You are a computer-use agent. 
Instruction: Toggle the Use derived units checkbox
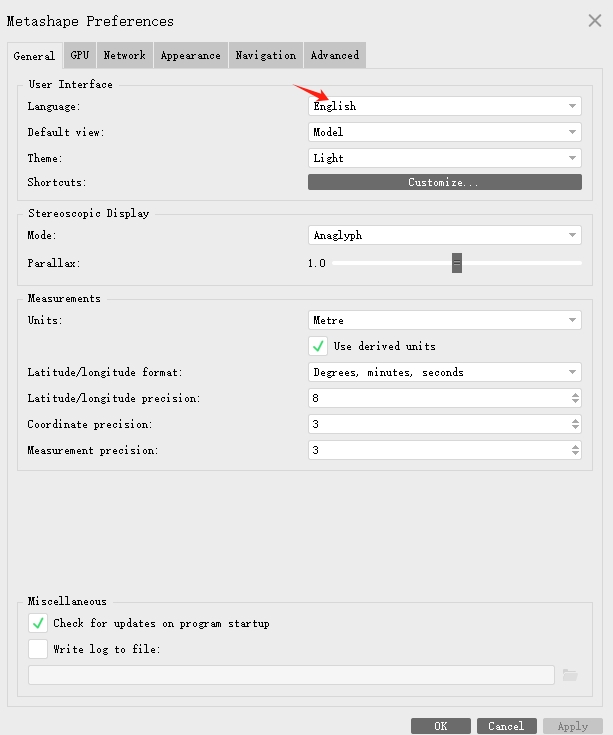[x=319, y=346]
